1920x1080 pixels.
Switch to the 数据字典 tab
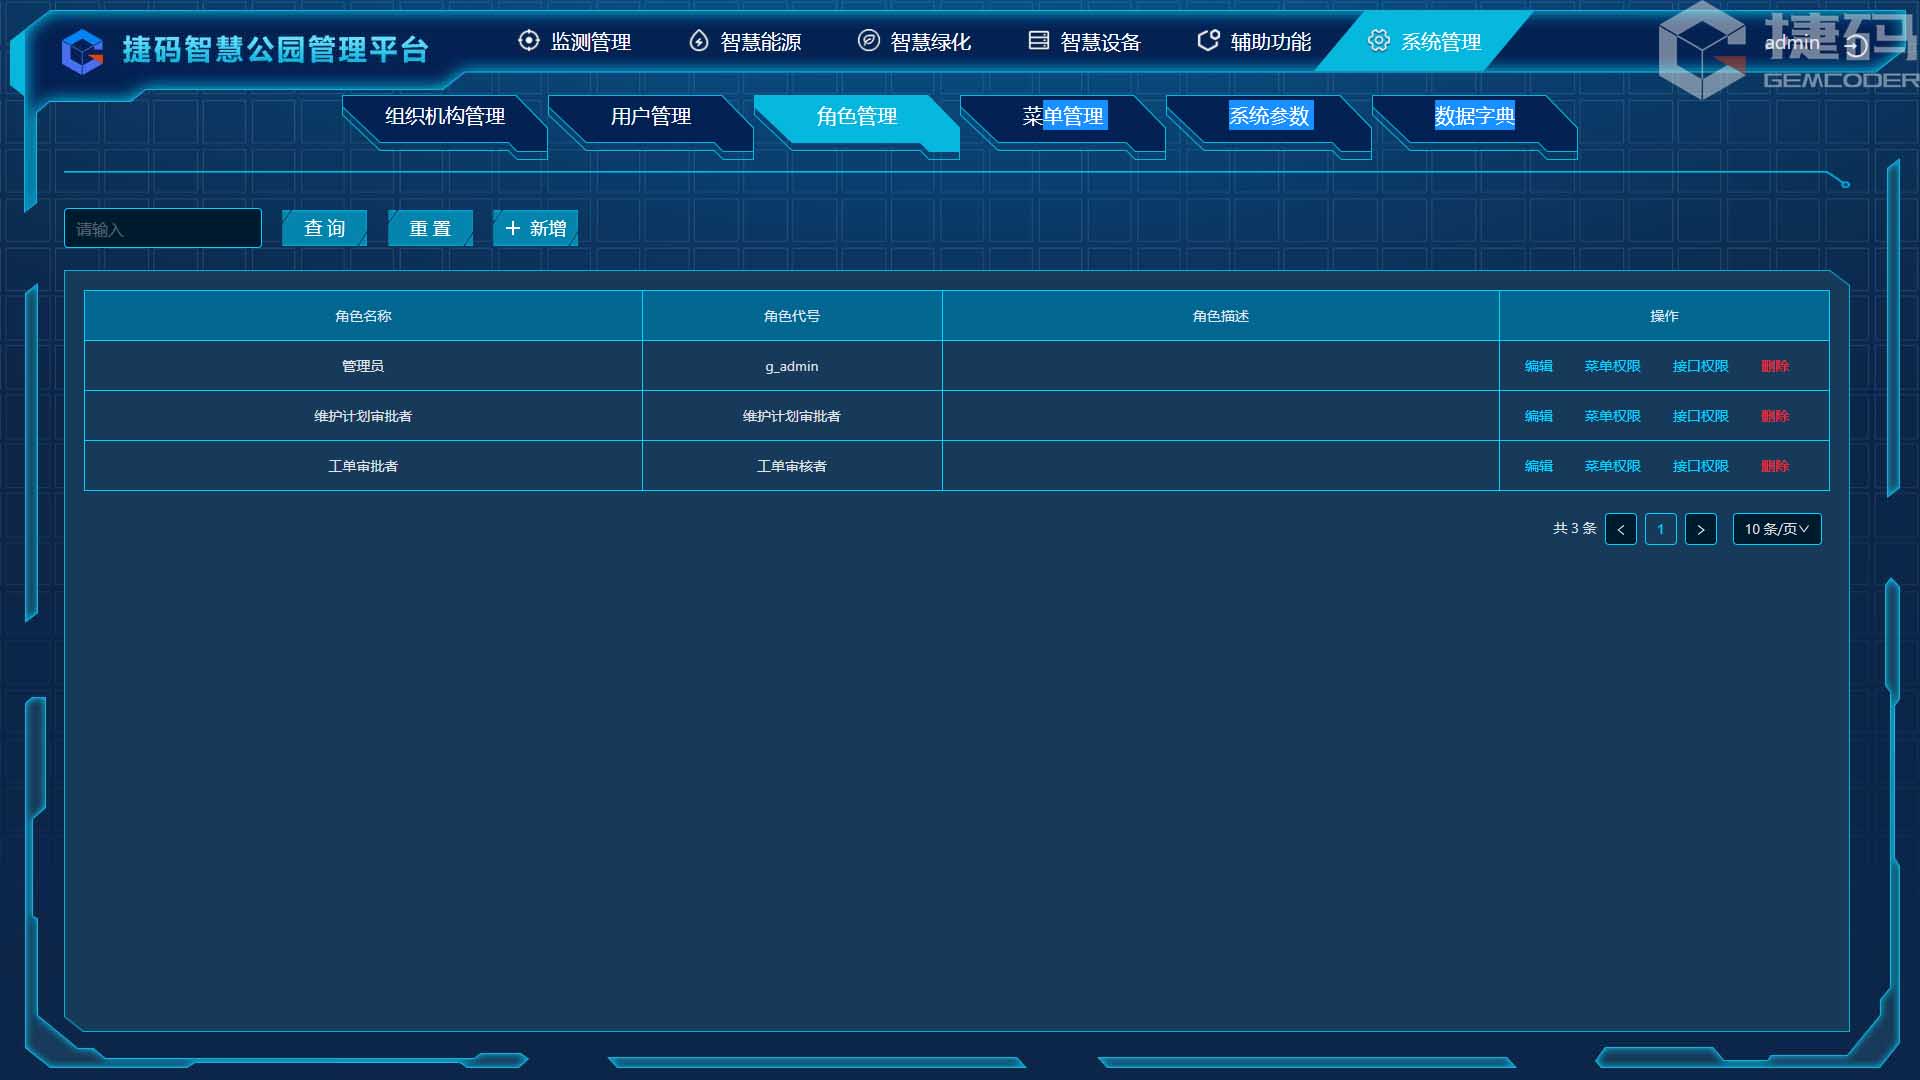1474,117
